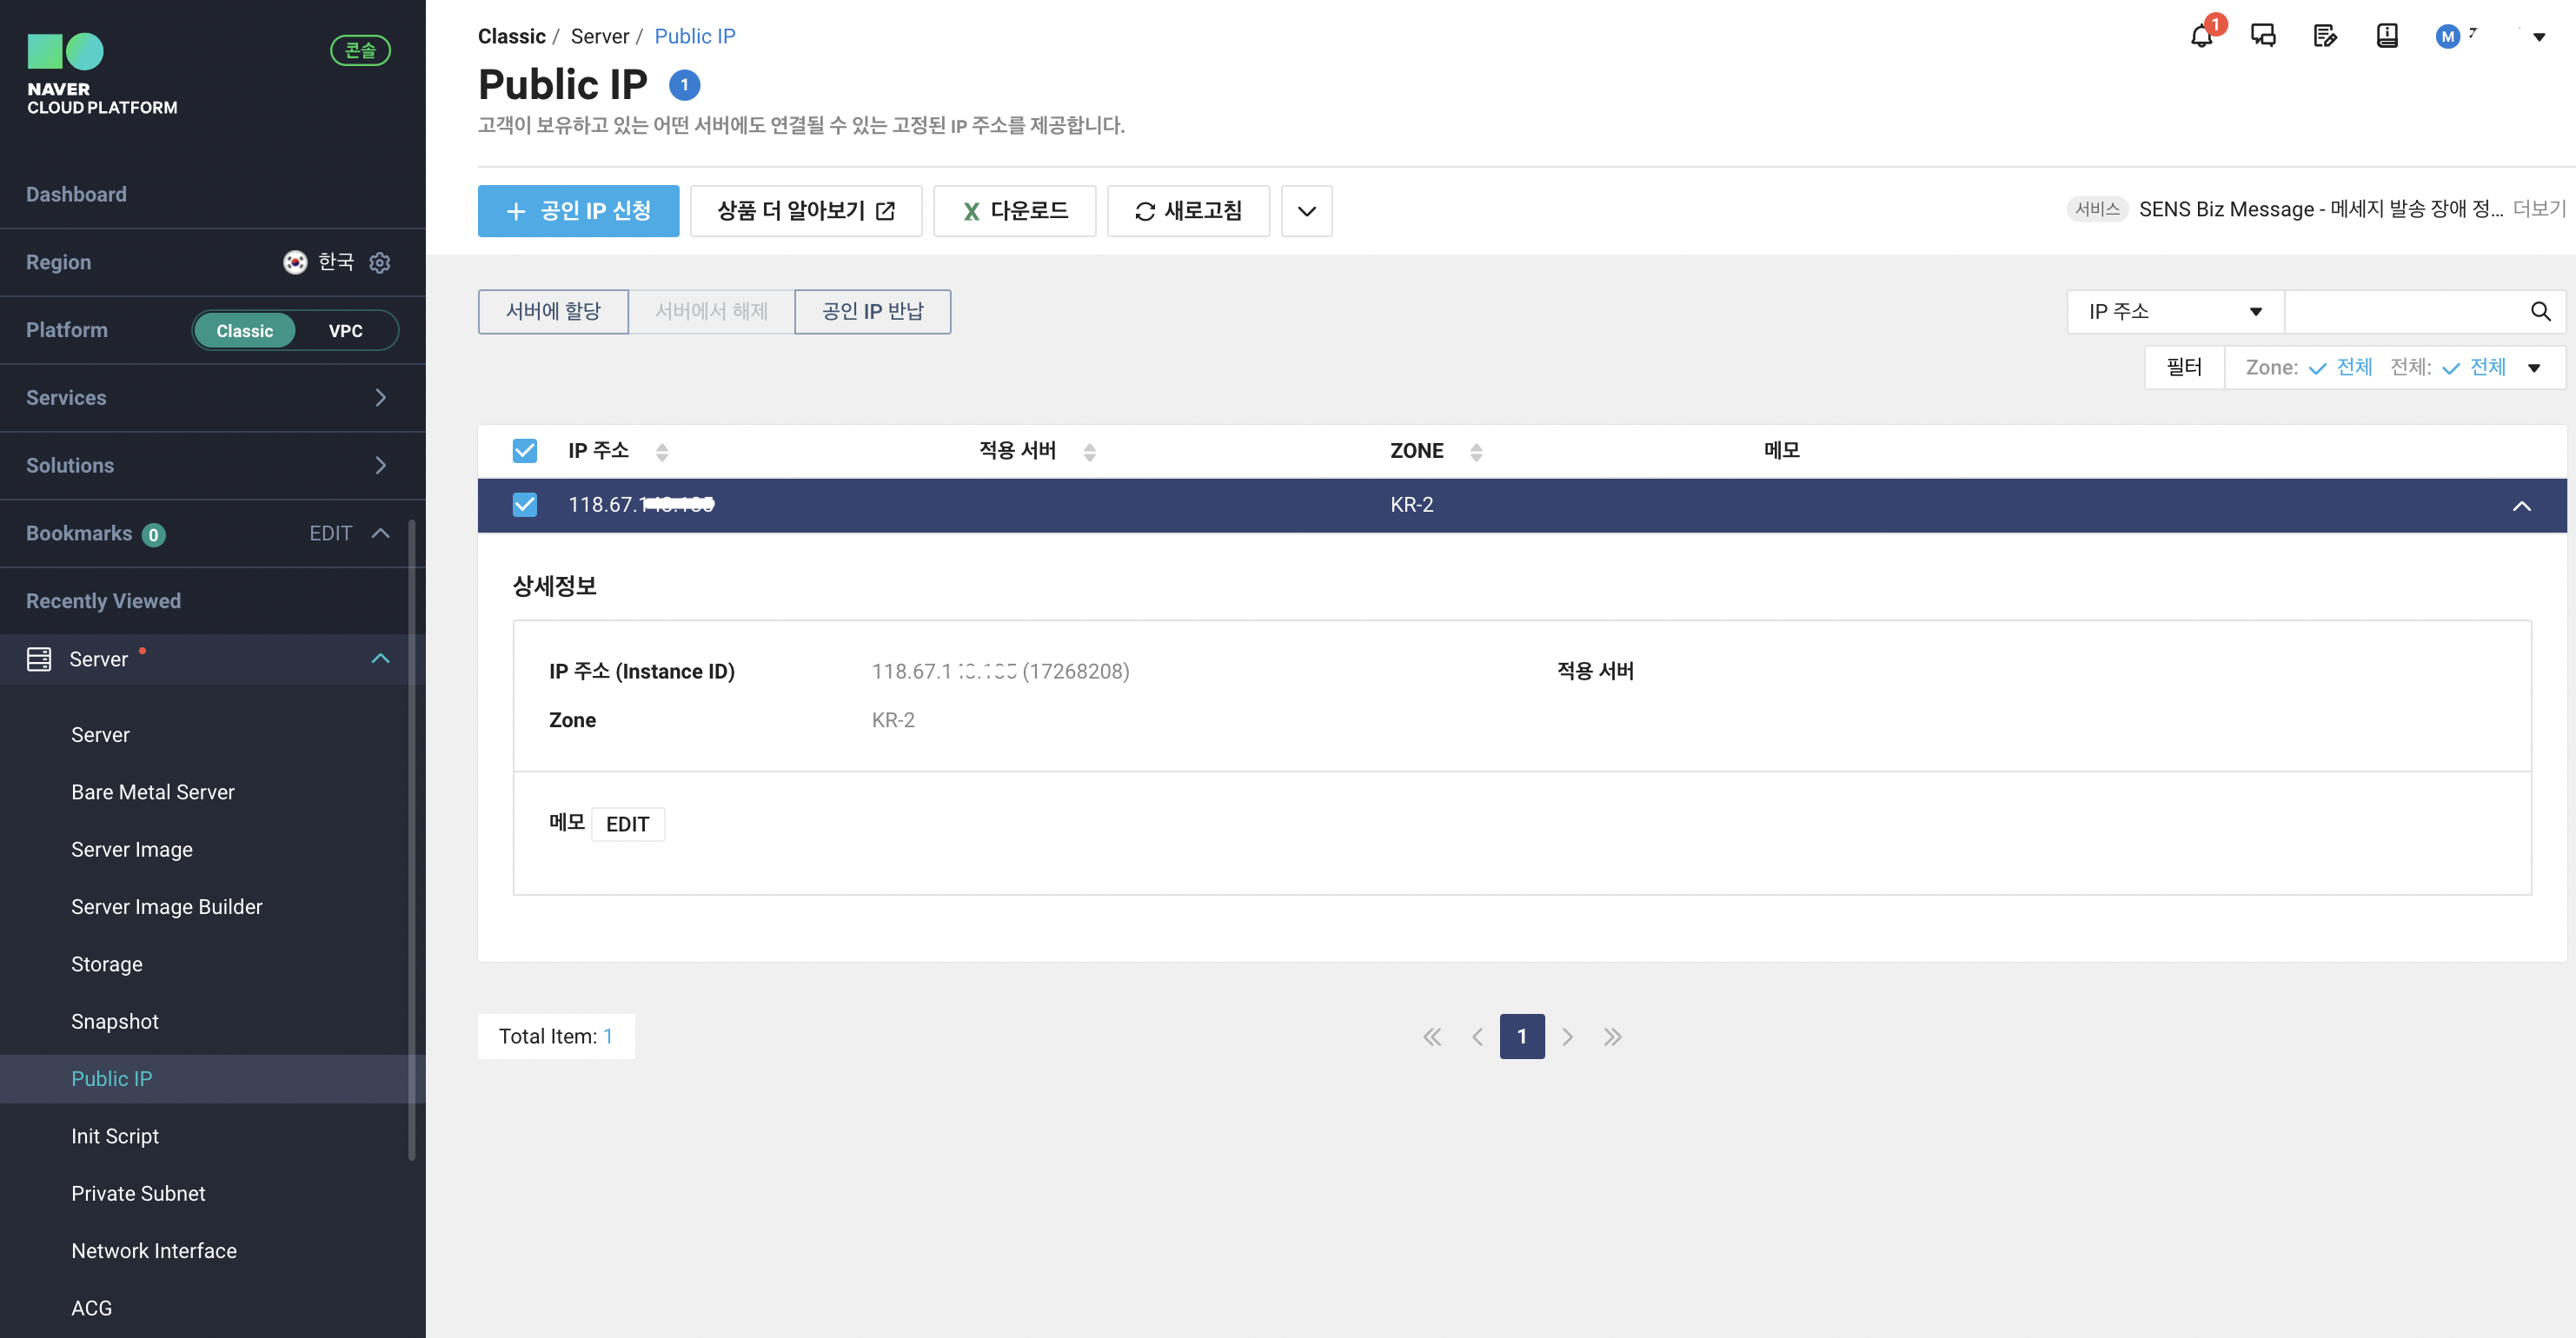
Task: Open the IP 주소 search type dropdown
Action: click(2174, 312)
